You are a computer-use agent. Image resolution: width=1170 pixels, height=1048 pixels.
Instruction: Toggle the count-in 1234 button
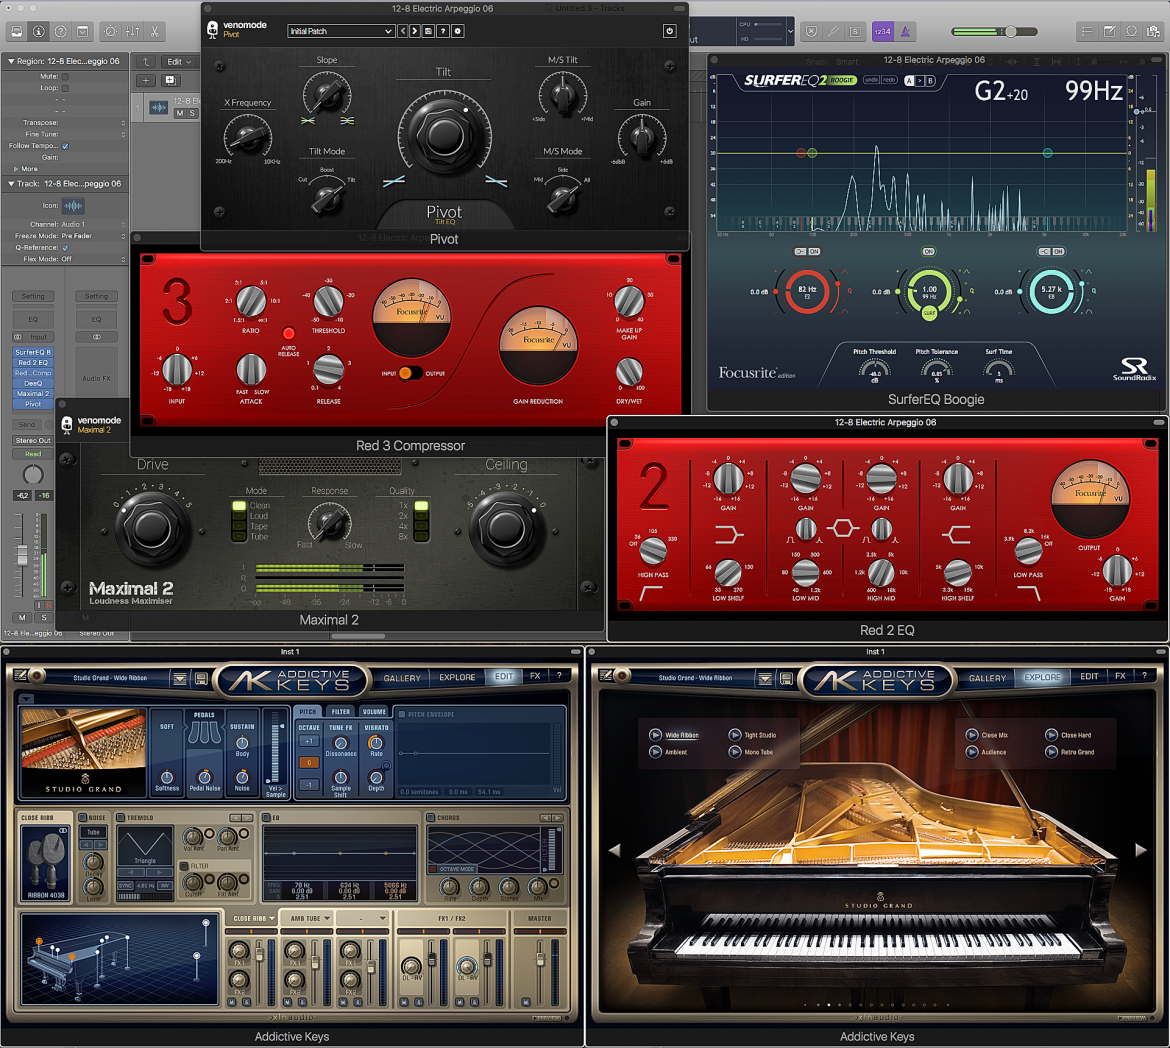pos(883,31)
